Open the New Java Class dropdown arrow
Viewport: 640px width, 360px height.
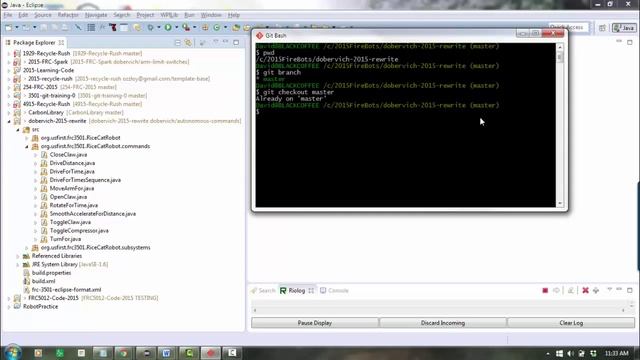pos(225,27)
